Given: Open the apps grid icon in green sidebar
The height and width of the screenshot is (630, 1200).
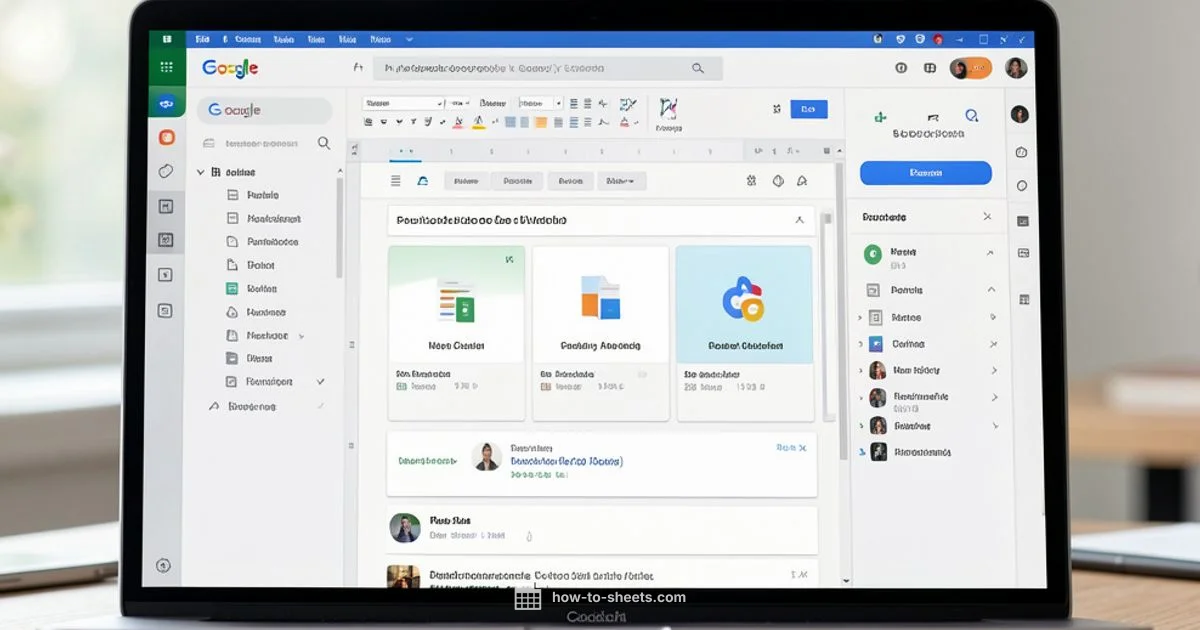Looking at the screenshot, I should [166, 67].
